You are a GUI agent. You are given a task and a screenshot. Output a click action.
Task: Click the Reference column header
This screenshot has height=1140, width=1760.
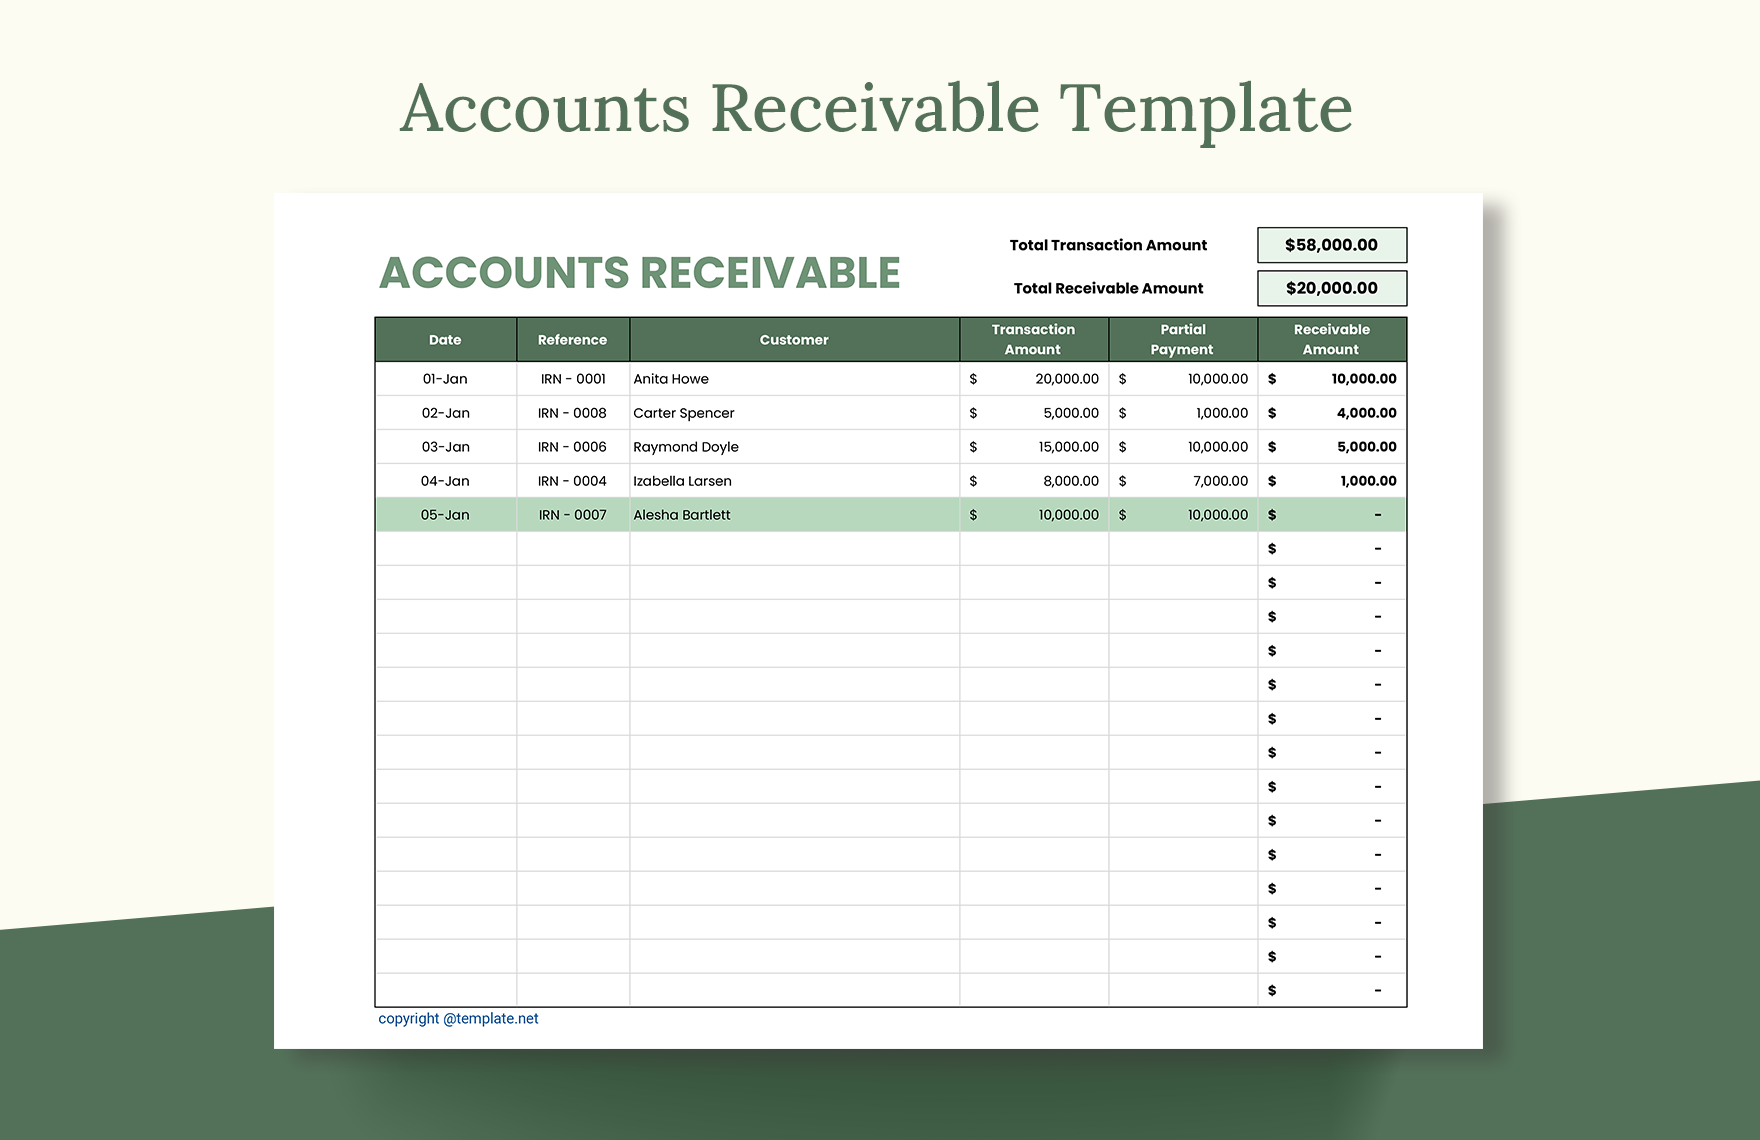point(572,339)
